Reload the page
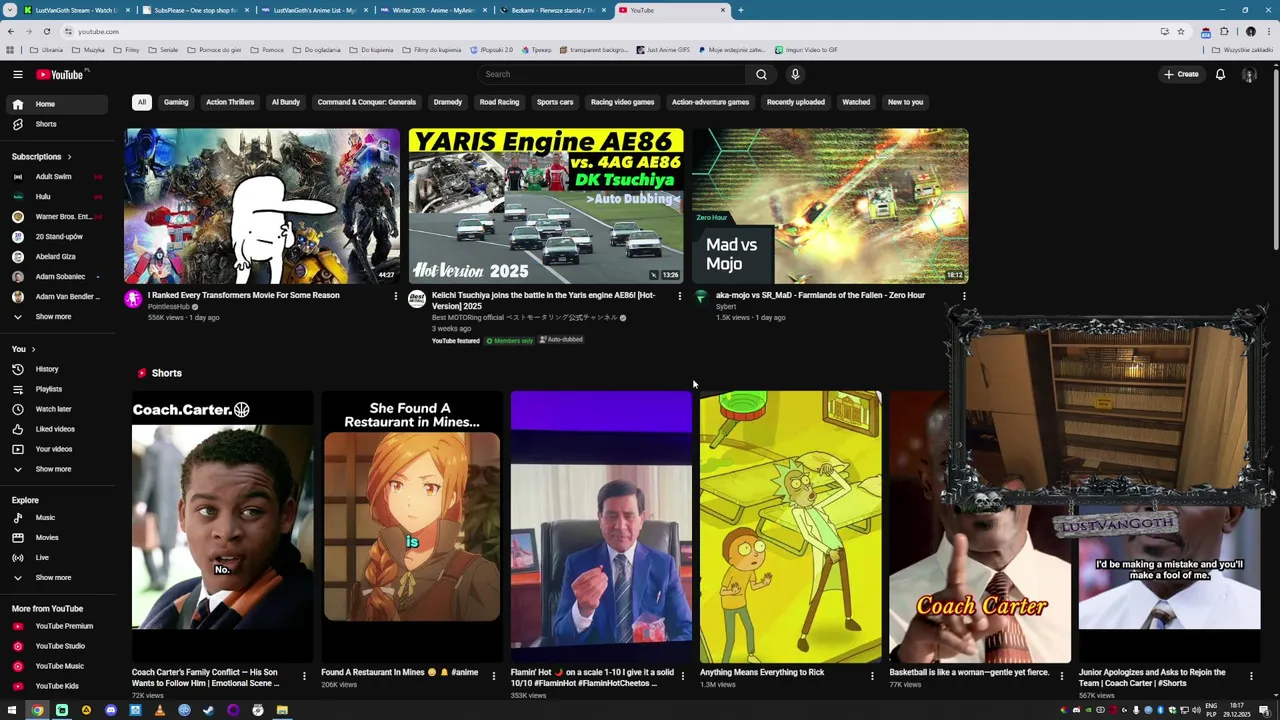1280x720 pixels. (x=46, y=32)
